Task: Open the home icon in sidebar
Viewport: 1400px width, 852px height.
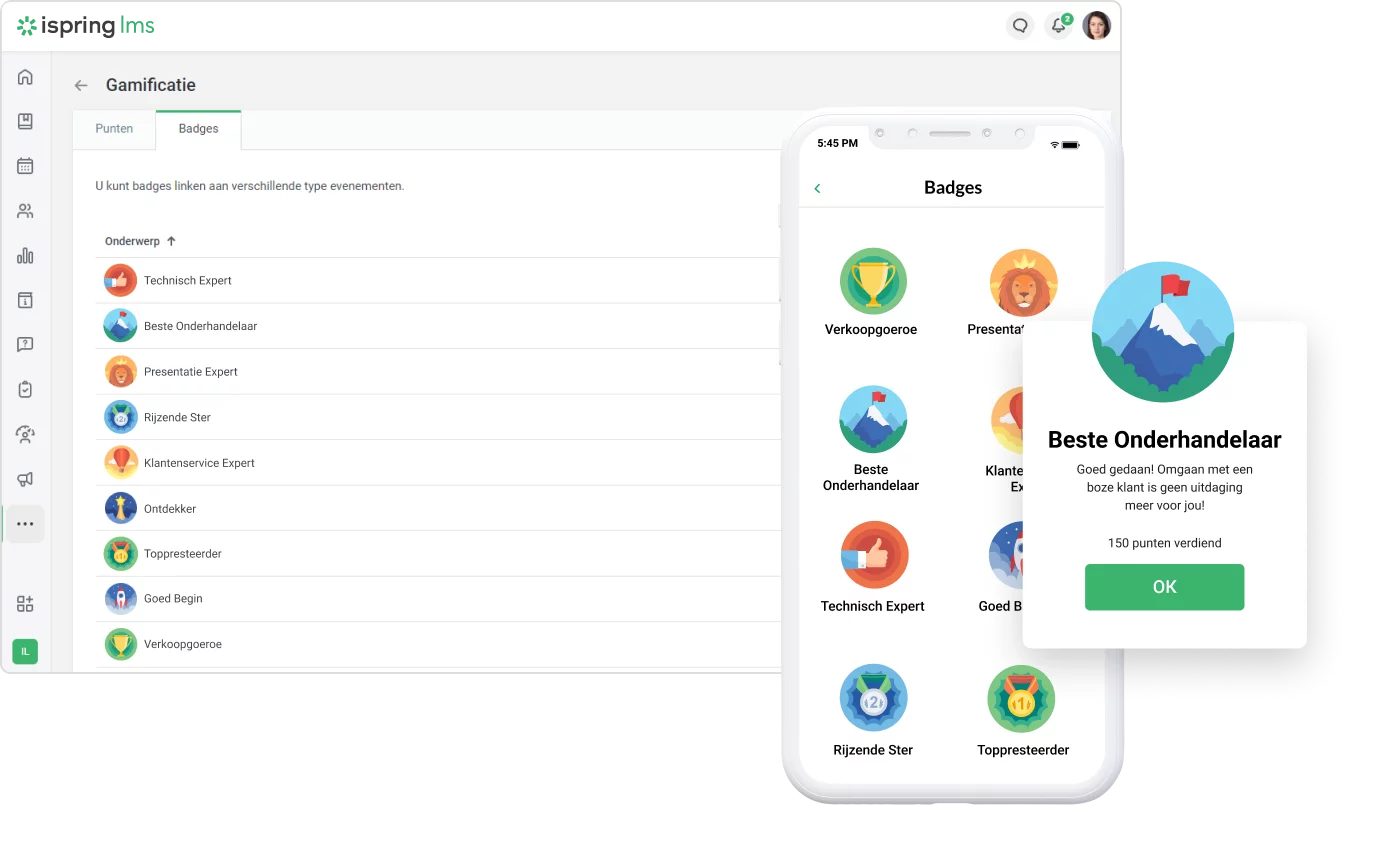Action: coord(25,77)
